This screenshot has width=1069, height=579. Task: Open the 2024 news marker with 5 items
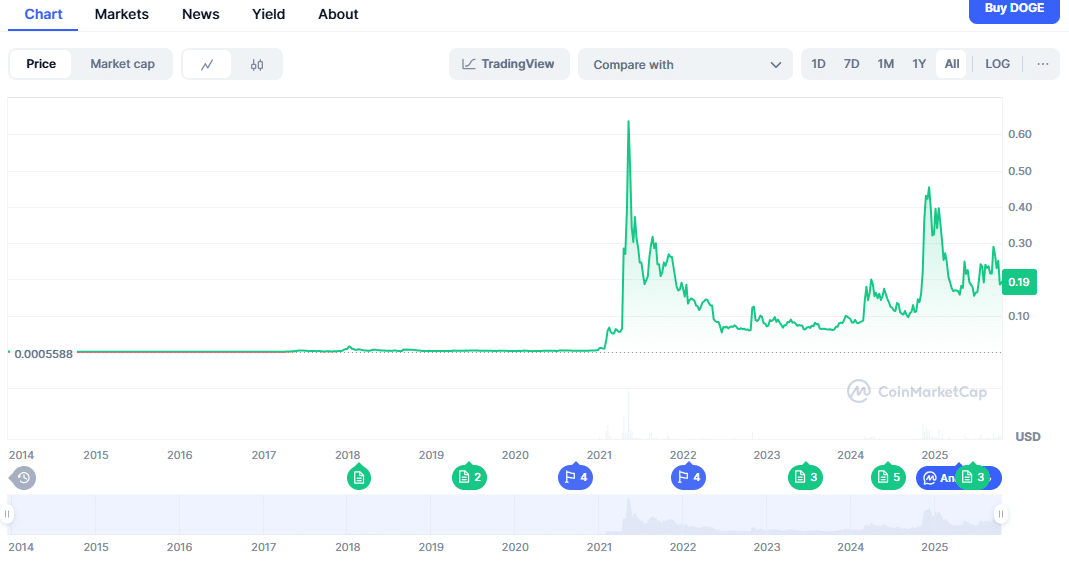click(888, 478)
